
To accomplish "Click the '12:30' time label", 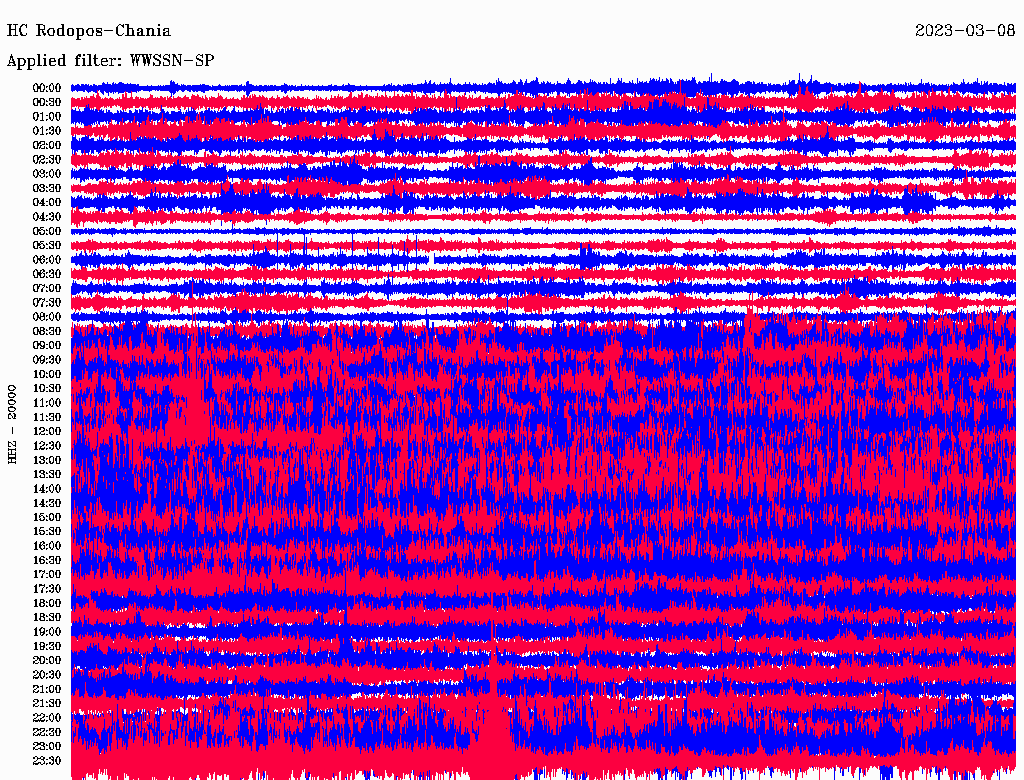I will click(47, 446).
